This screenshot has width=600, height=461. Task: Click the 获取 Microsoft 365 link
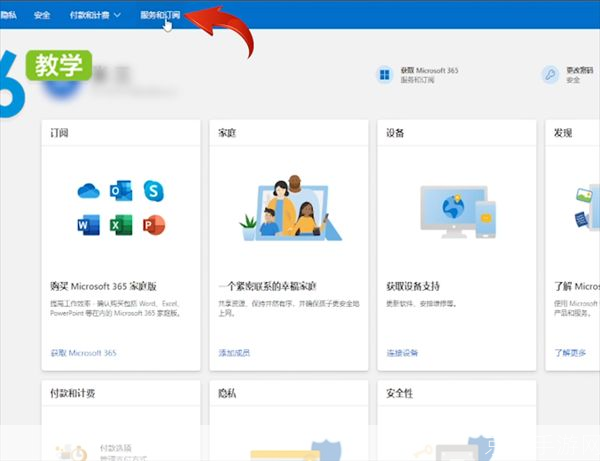pos(83,353)
